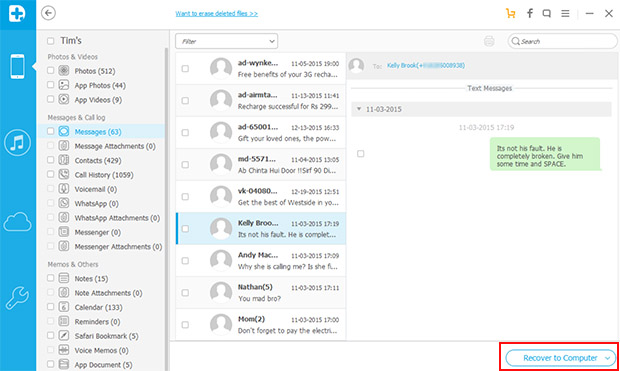
Task: Open the Mom(2) conversation
Action: pyautogui.click(x=261, y=325)
